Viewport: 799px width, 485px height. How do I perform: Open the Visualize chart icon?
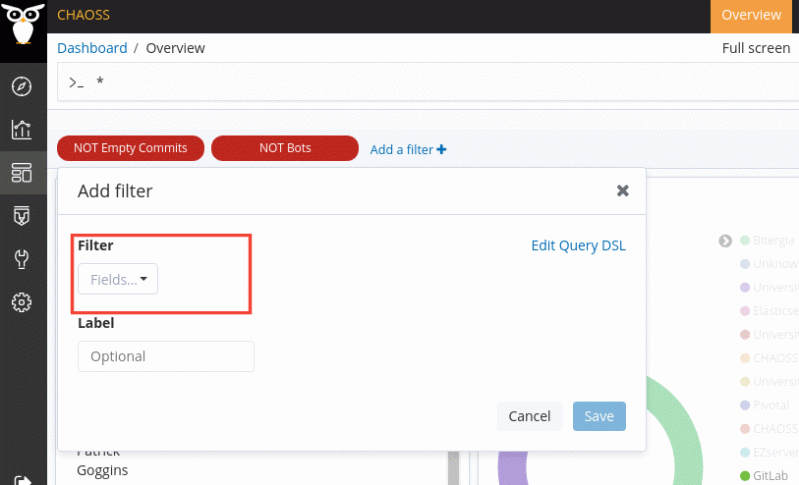click(x=21, y=129)
